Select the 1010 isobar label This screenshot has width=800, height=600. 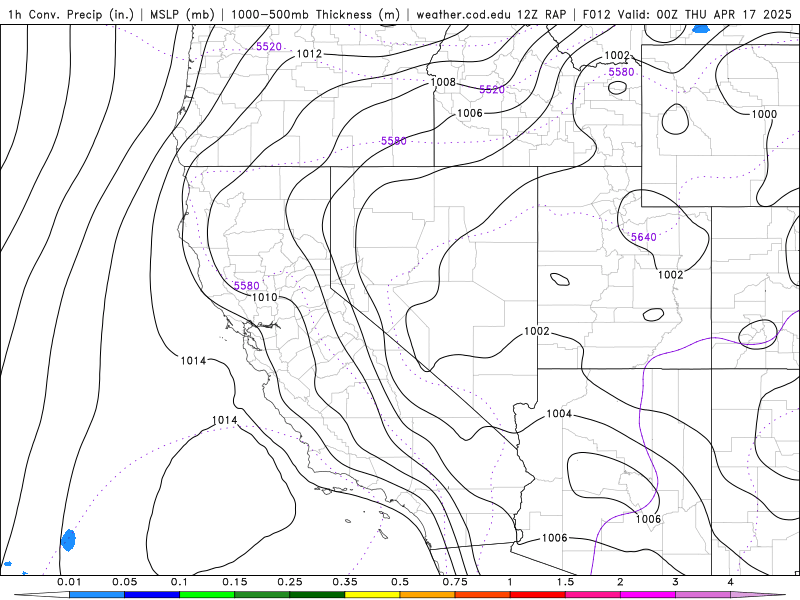pyautogui.click(x=265, y=297)
